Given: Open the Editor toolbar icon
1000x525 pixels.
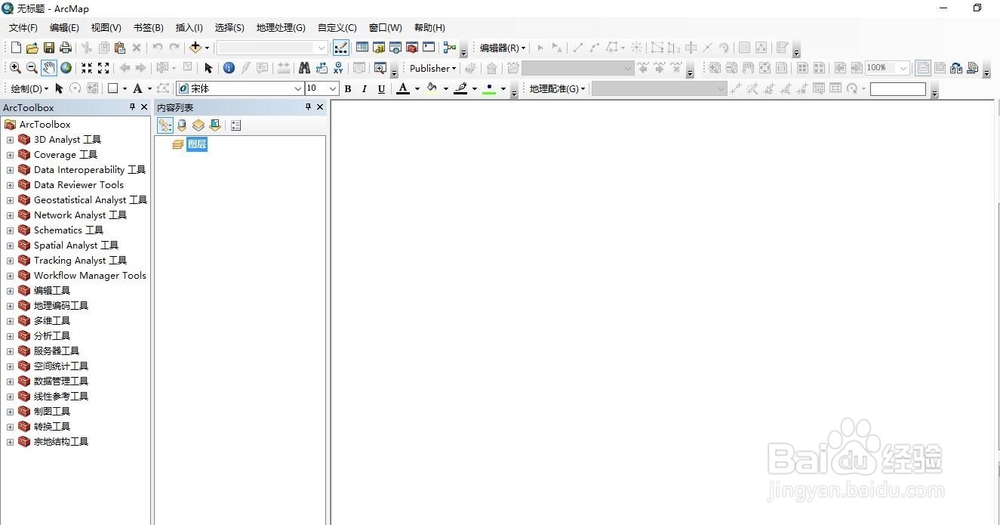Looking at the screenshot, I should pos(341,47).
